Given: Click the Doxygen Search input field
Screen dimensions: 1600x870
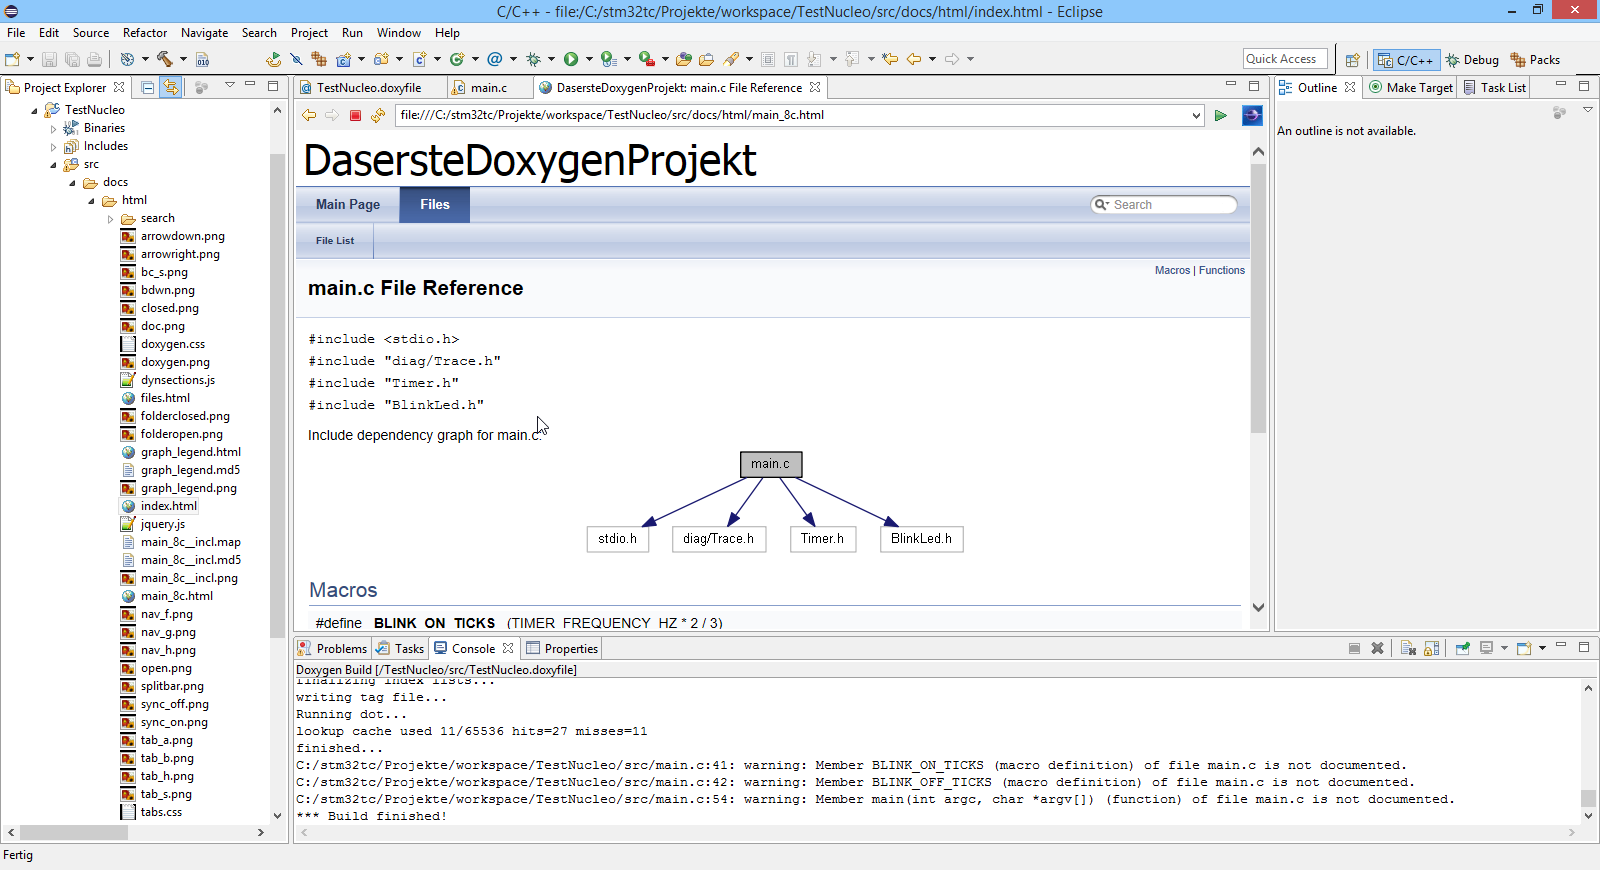Looking at the screenshot, I should tap(1164, 204).
